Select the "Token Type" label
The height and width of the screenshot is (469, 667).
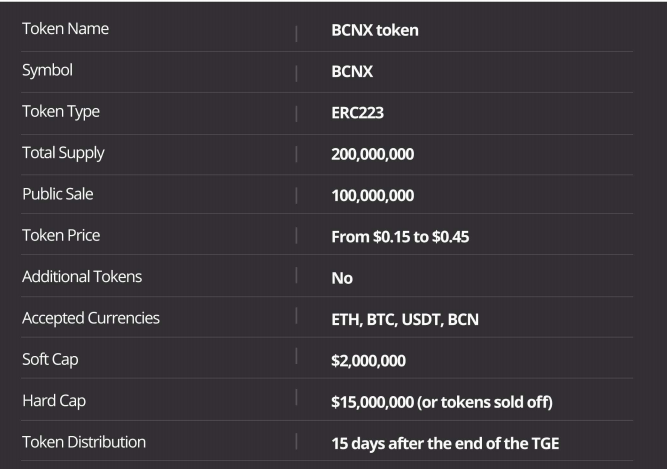coord(61,112)
